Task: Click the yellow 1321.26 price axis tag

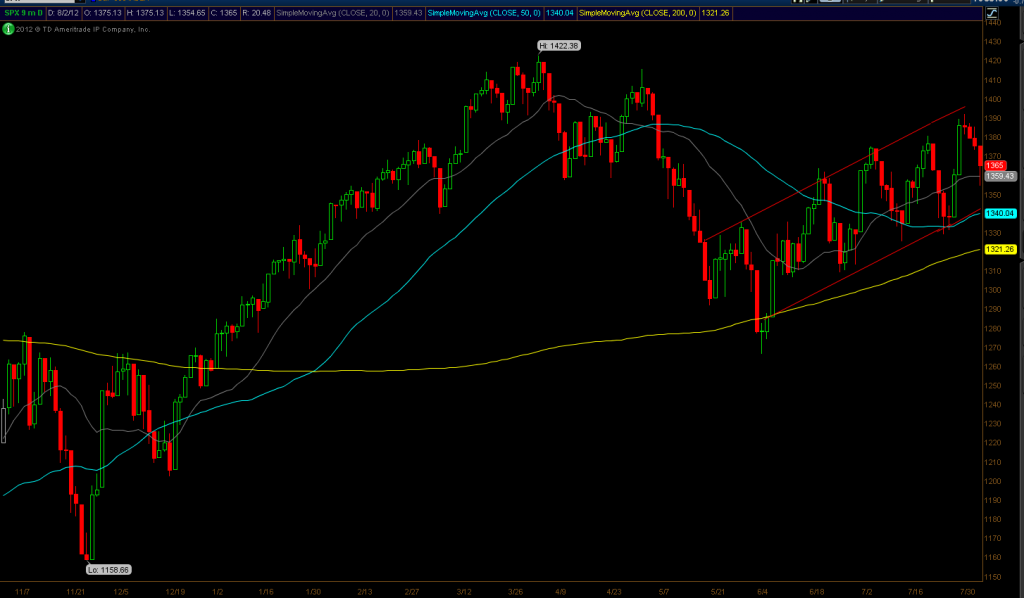Action: pos(1000,249)
